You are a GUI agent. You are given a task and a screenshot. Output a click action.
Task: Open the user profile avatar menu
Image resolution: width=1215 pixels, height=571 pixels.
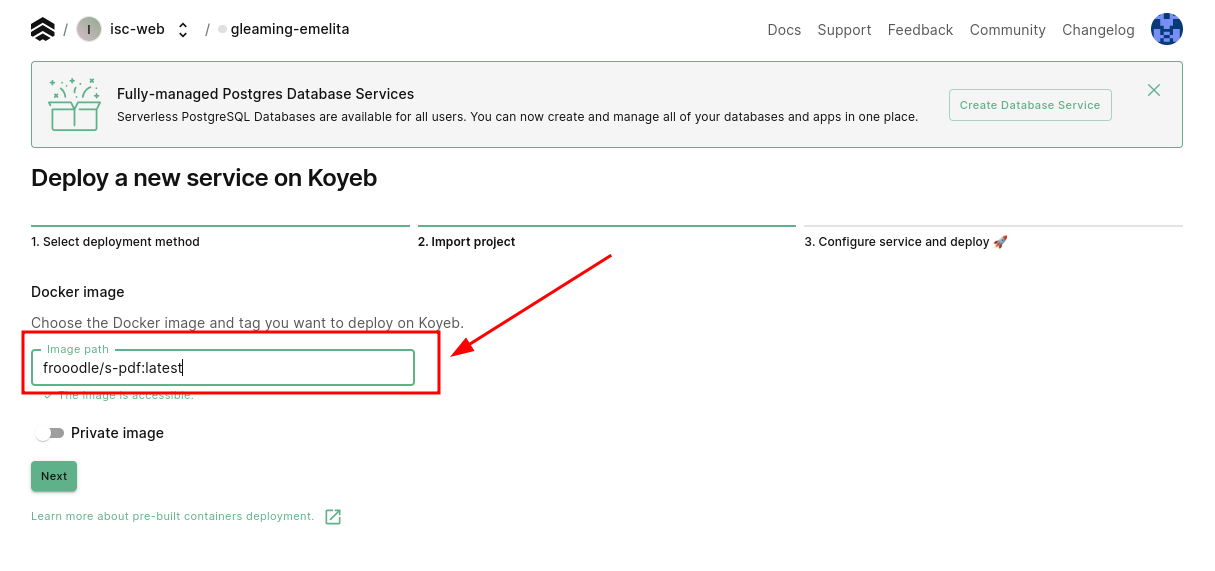click(x=1167, y=29)
